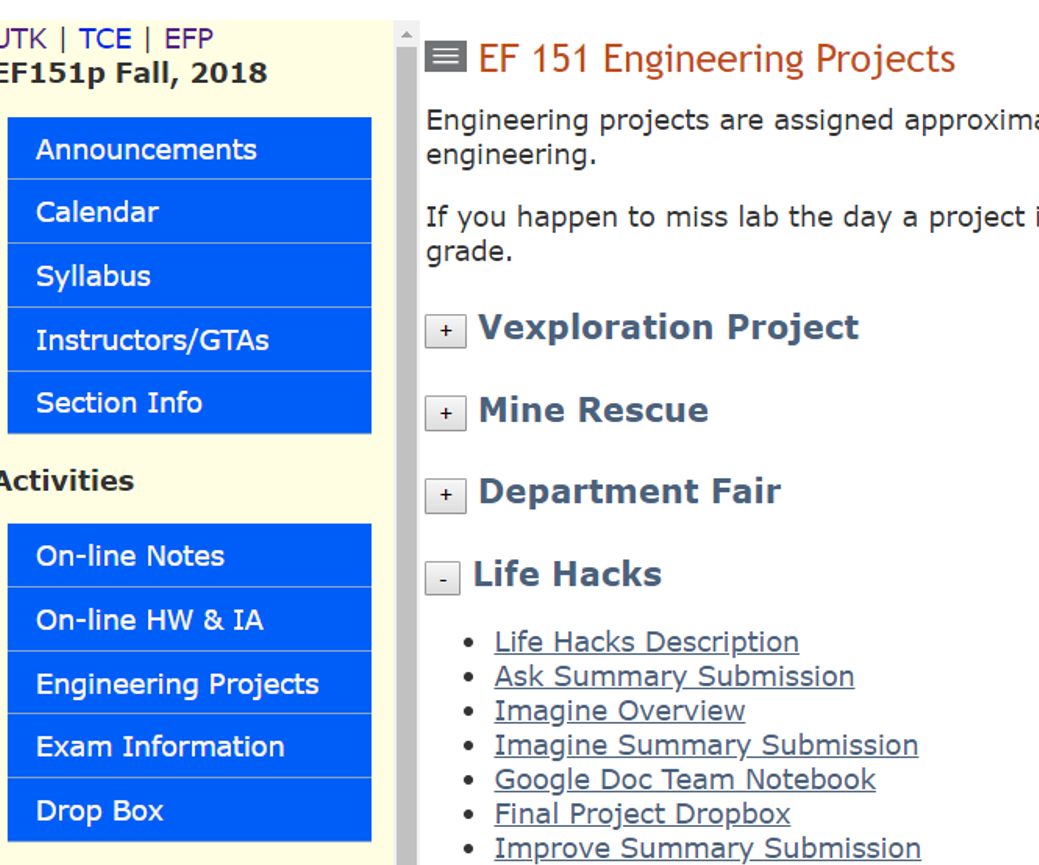
Task: Expand the Mine Rescue section
Action: point(445,412)
